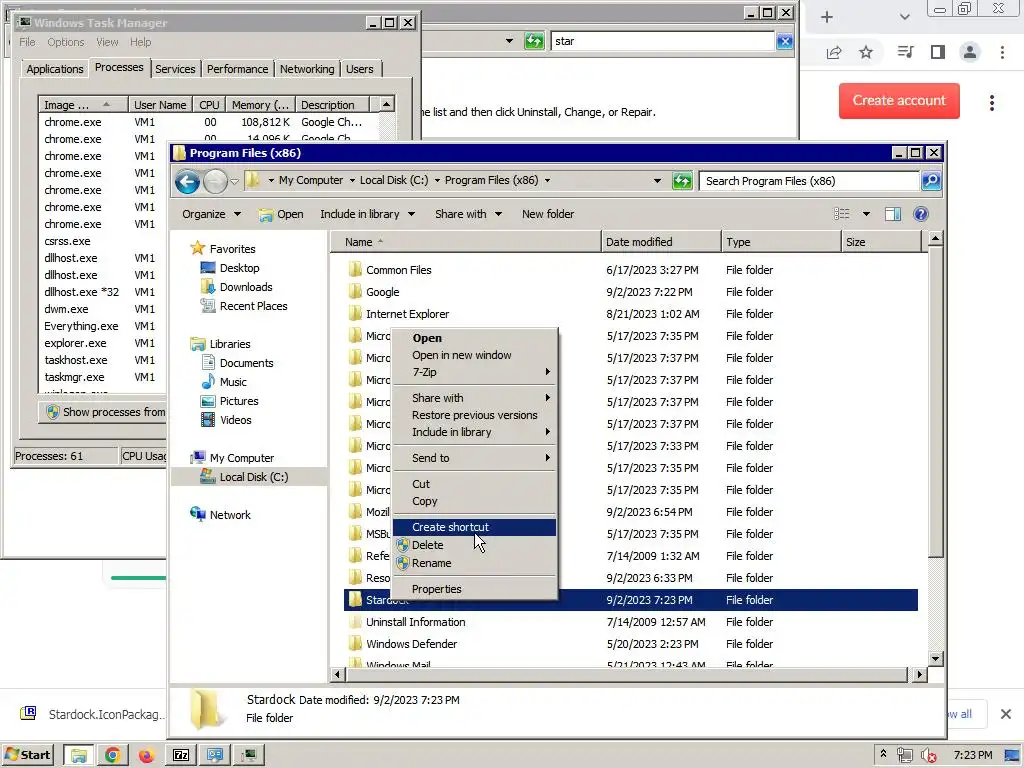
Task: Choose Copy from context menu
Action: click(474, 502)
